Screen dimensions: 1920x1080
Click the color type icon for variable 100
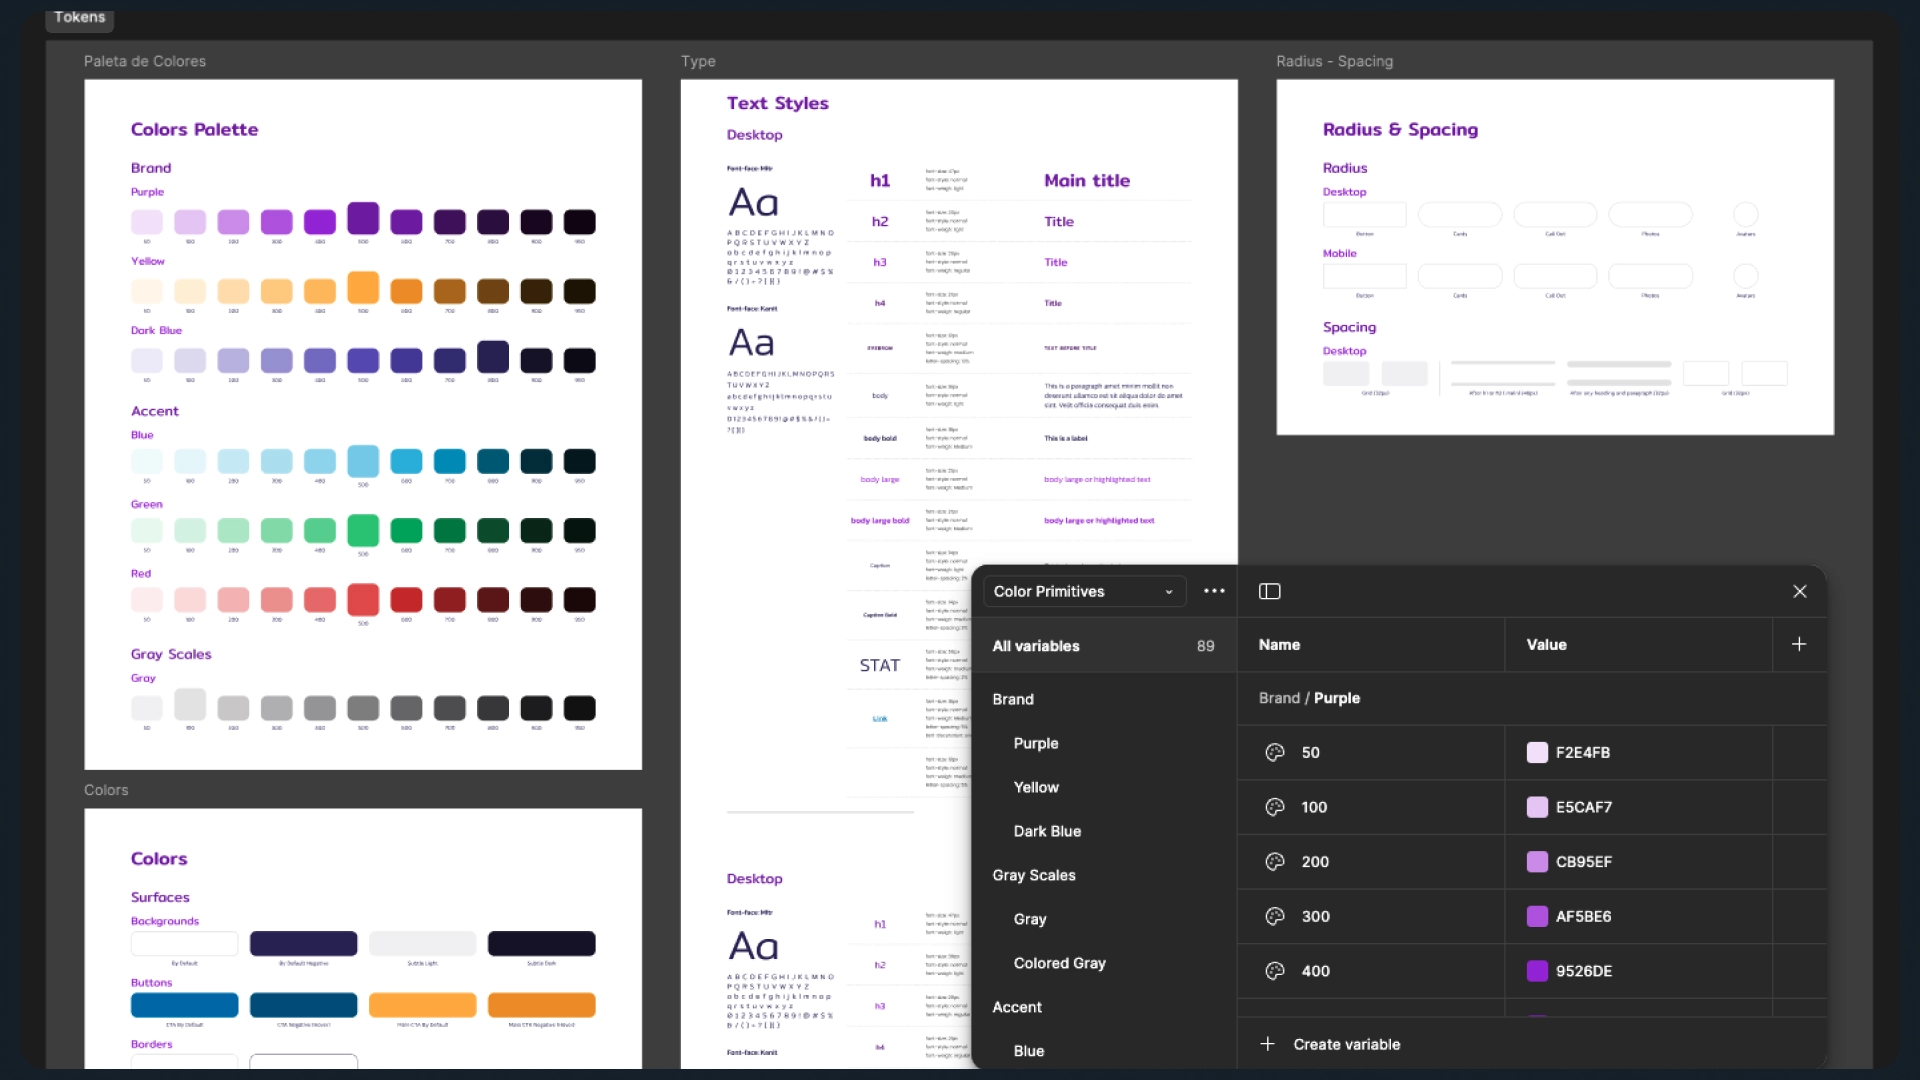(1275, 807)
